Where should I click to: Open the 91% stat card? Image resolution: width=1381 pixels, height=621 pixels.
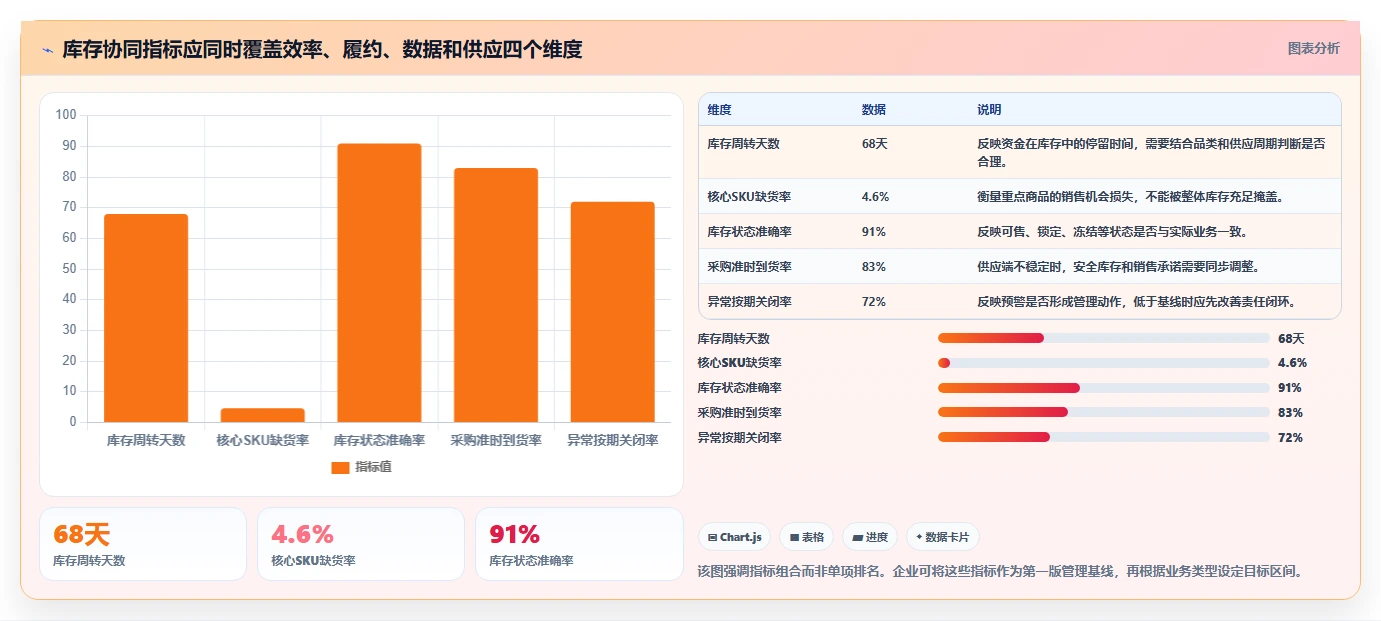pyautogui.click(x=579, y=544)
